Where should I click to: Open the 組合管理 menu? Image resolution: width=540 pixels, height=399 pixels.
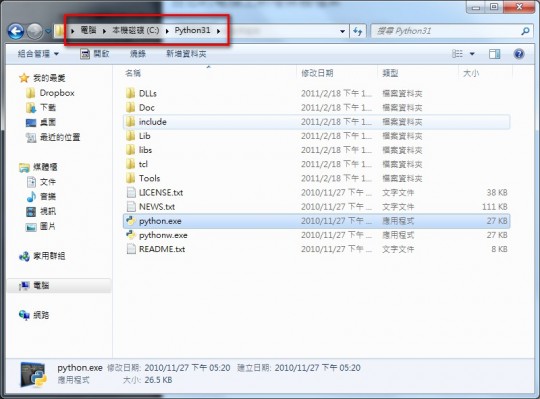38,54
